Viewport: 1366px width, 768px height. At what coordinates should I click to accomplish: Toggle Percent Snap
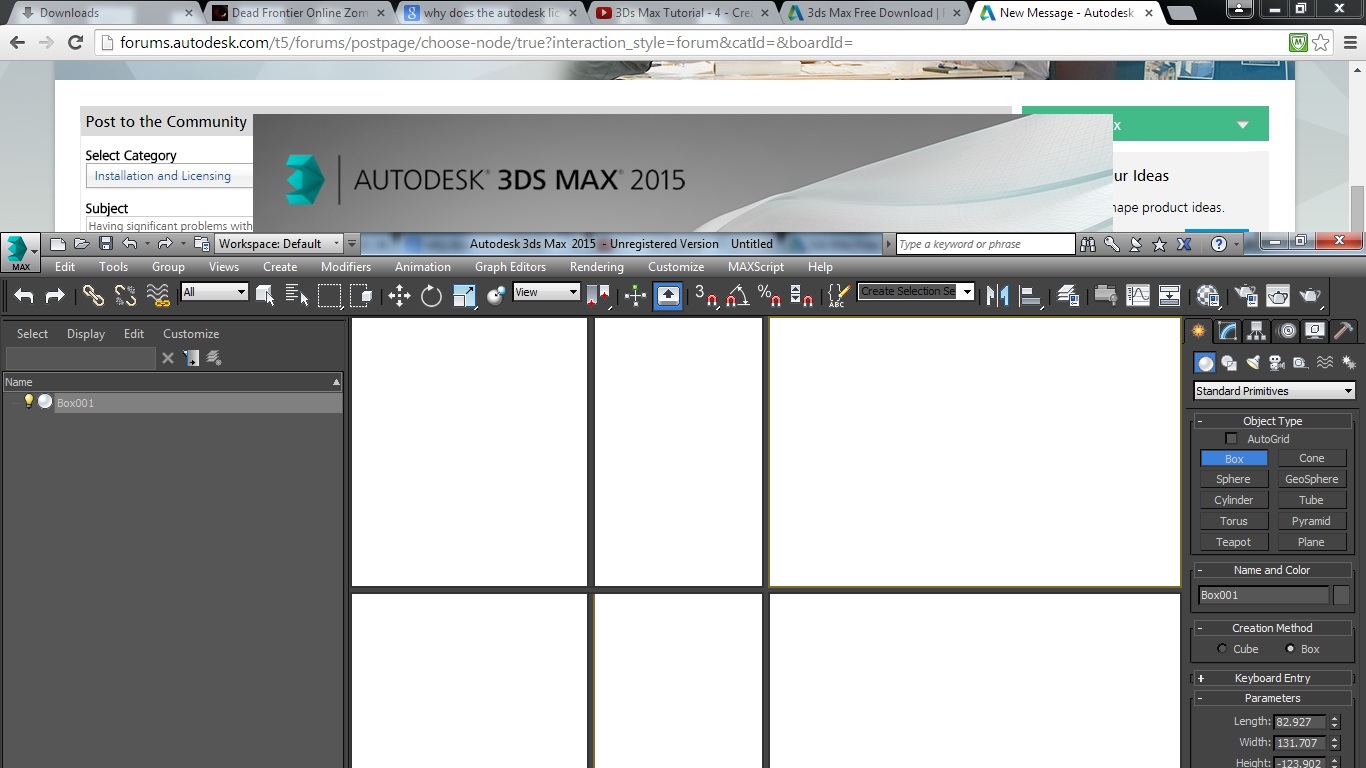(769, 295)
